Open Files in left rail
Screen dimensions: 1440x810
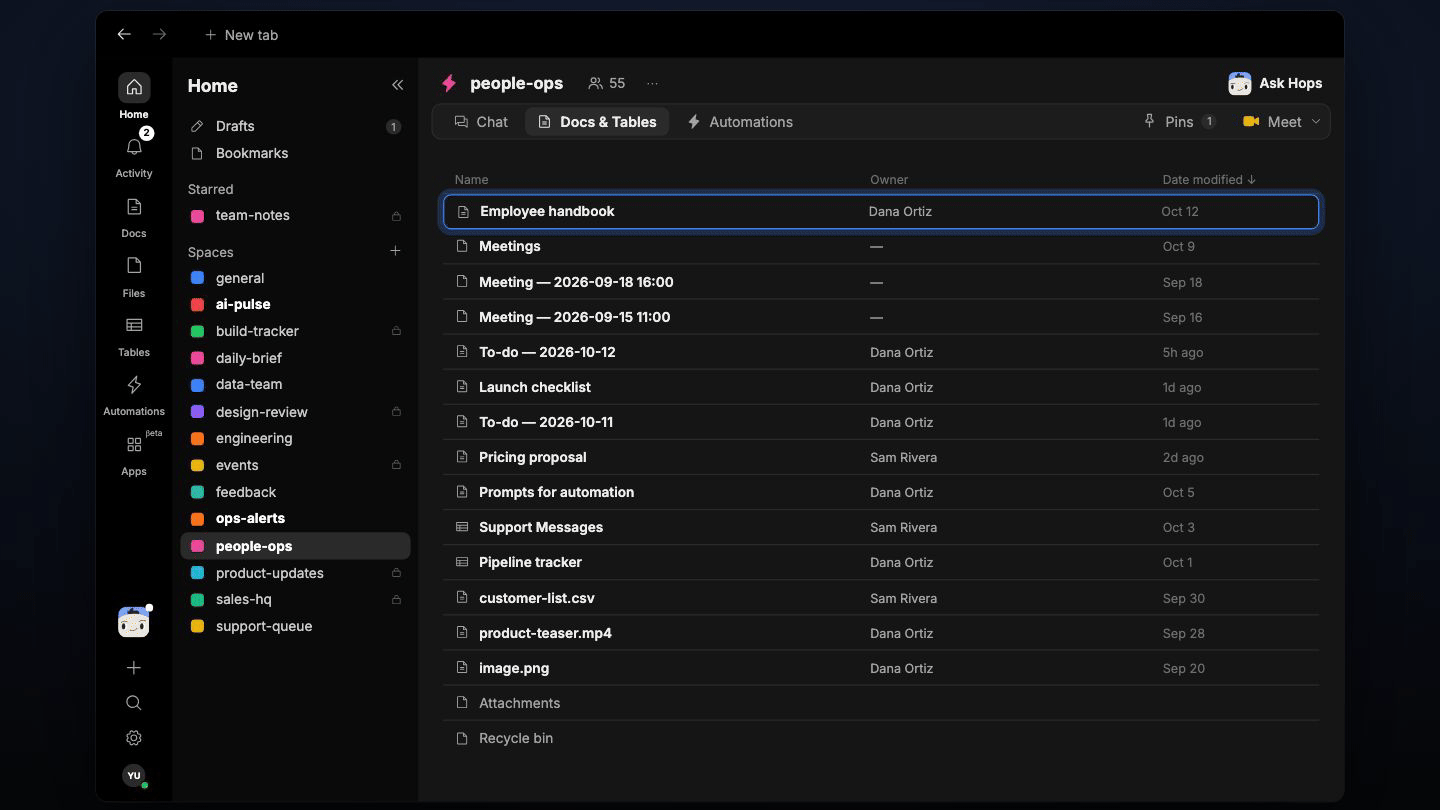click(x=134, y=266)
